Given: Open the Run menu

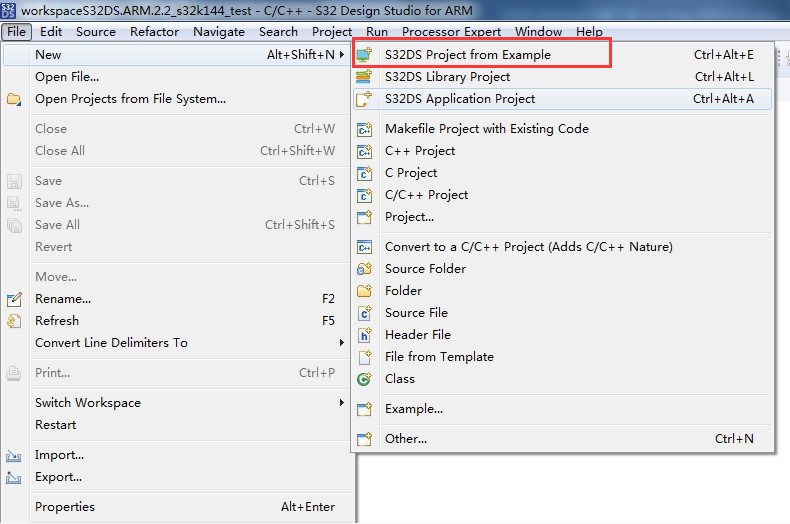Looking at the screenshot, I should [x=377, y=32].
